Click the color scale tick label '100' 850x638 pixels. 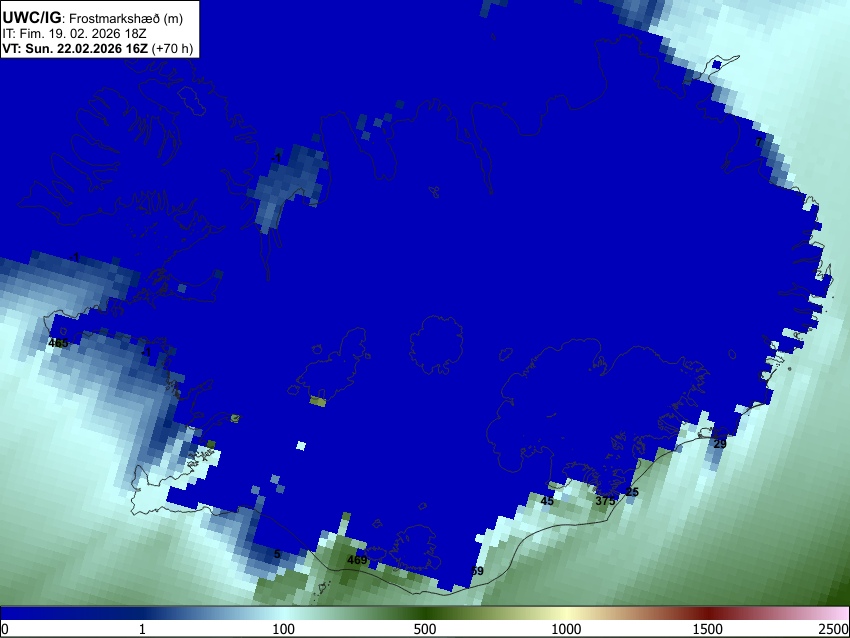pyautogui.click(x=284, y=629)
